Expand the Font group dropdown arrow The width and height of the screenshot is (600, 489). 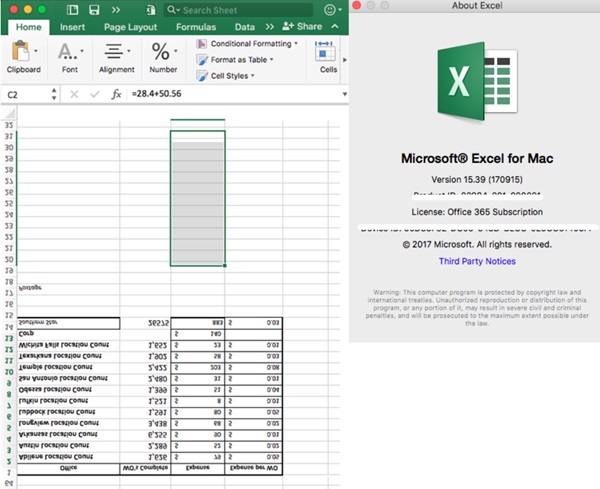pyautogui.click(x=82, y=51)
